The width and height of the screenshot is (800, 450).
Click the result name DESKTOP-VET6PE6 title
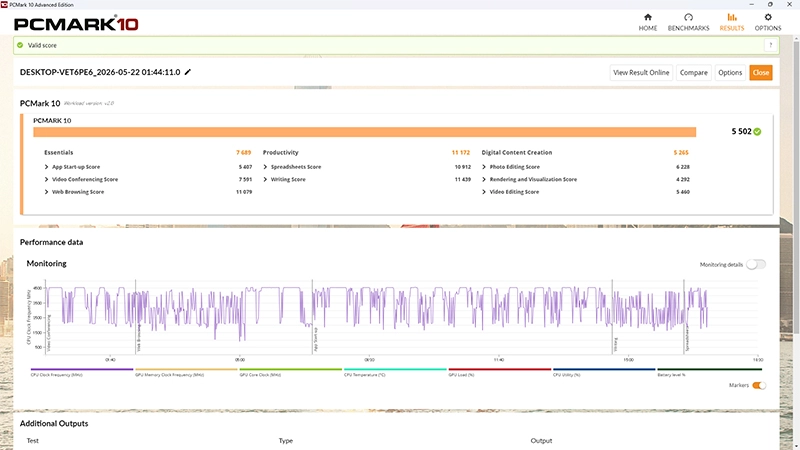pyautogui.click(x=100, y=72)
